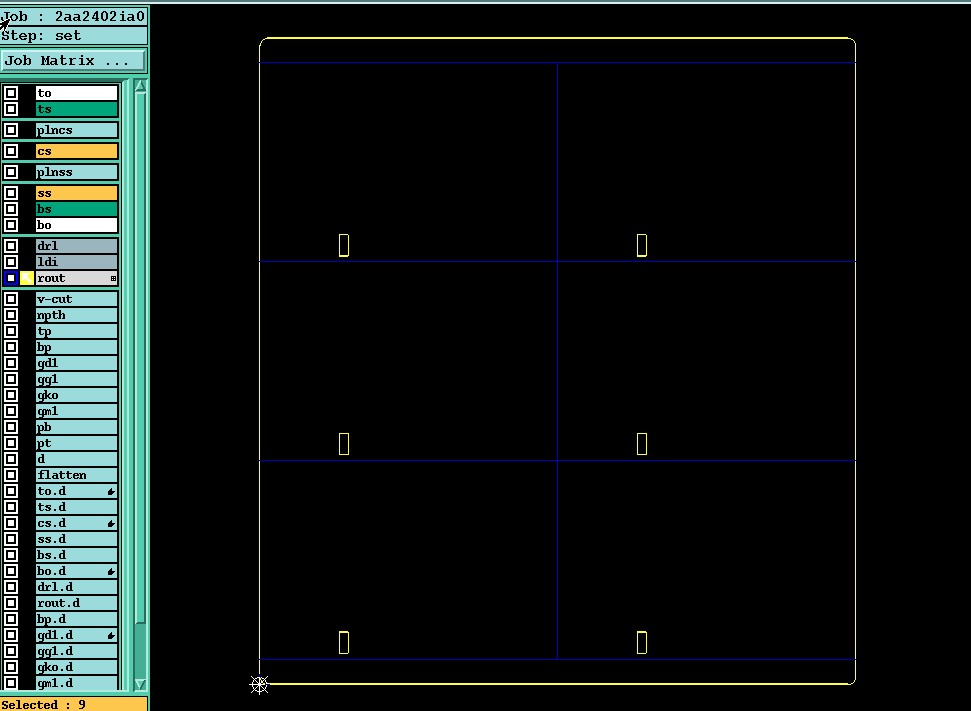
Task: Select the ss layer name
Action: click(x=77, y=193)
